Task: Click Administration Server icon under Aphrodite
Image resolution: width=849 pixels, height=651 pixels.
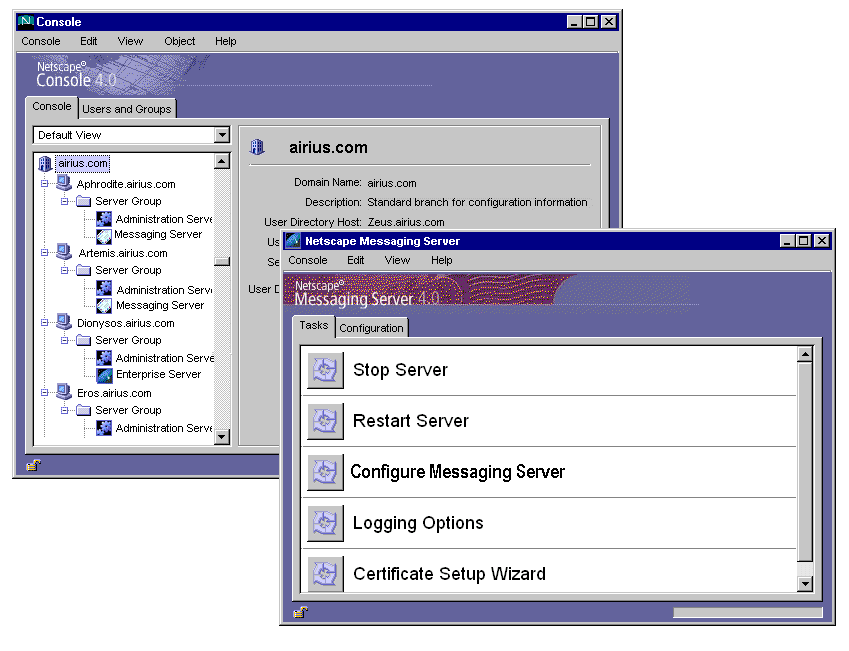Action: point(104,219)
